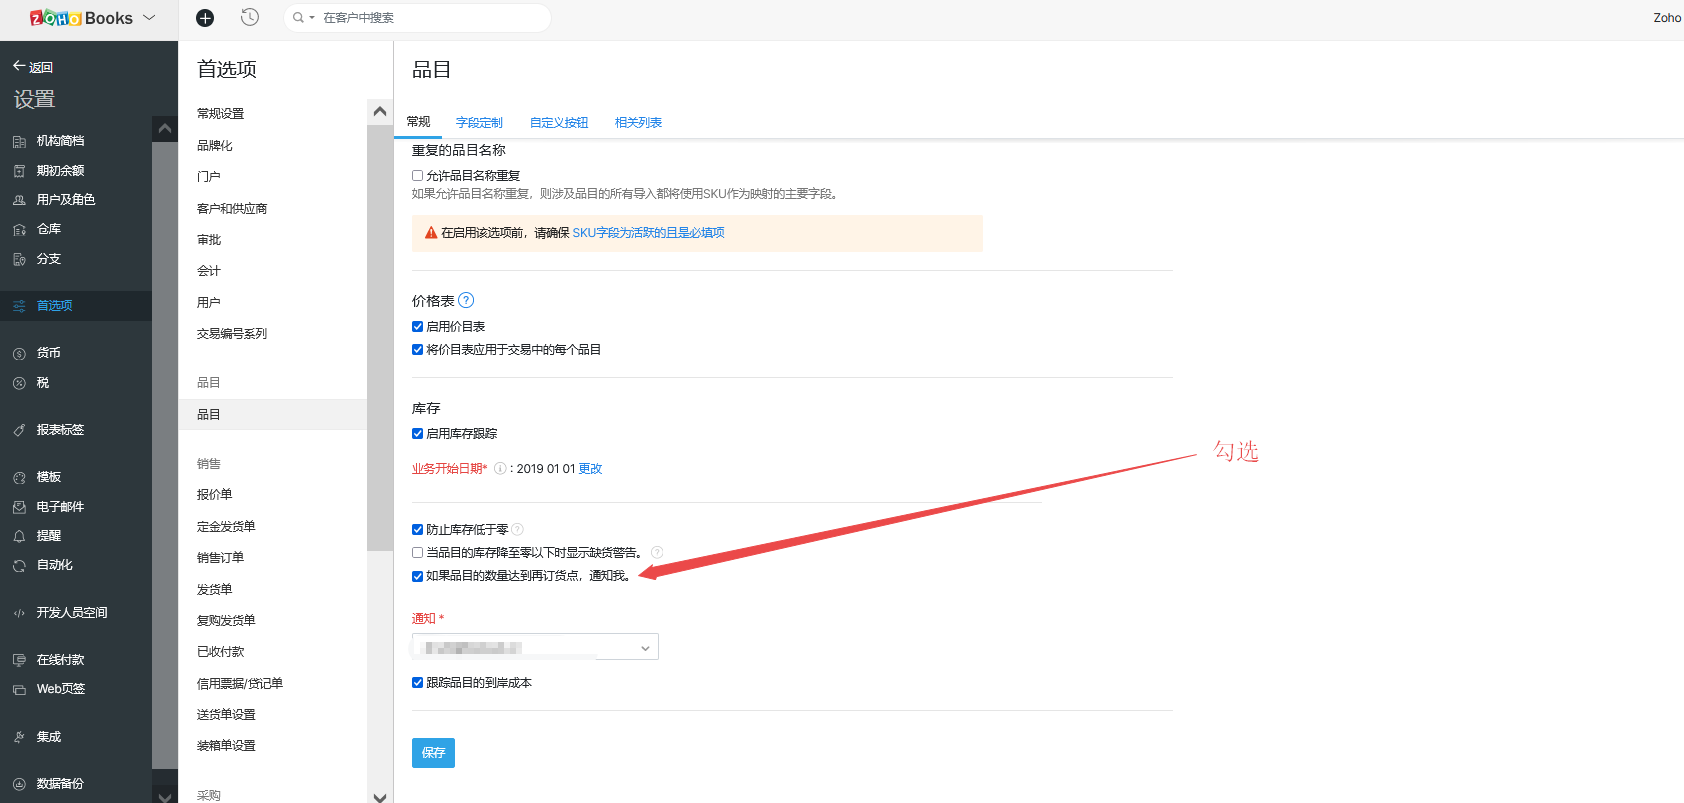Click the 在客户中搜索 search field
This screenshot has height=803, width=1684.
[430, 18]
